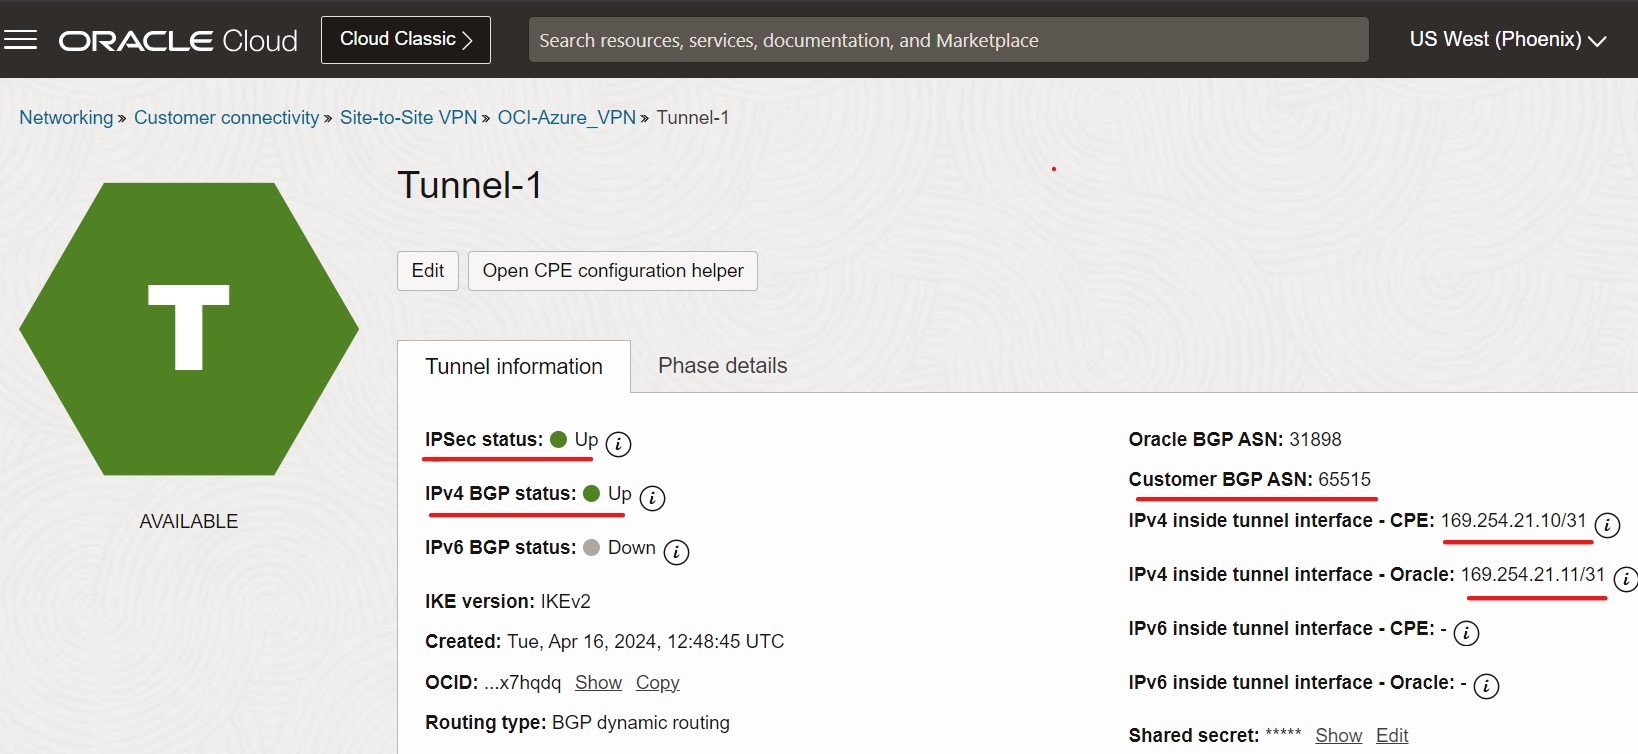
Task: Click the green Tunnel hexagon icon
Action: click(189, 329)
